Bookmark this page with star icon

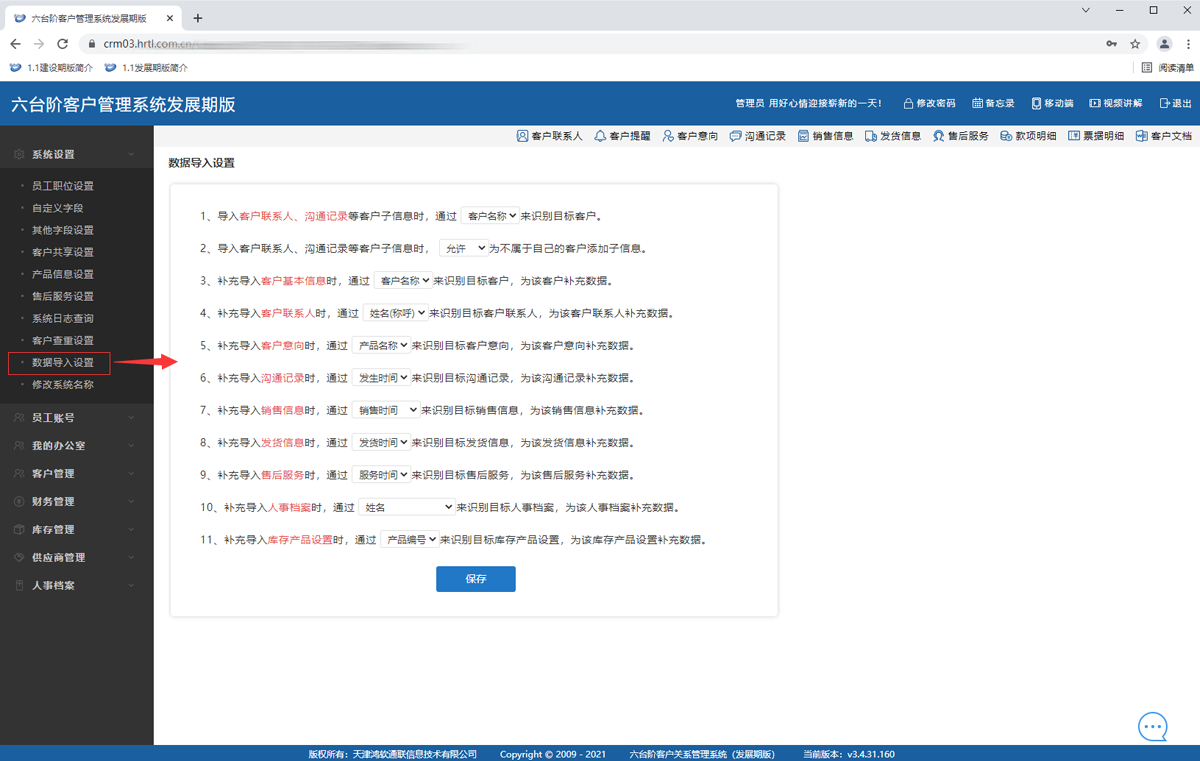pos(1135,44)
